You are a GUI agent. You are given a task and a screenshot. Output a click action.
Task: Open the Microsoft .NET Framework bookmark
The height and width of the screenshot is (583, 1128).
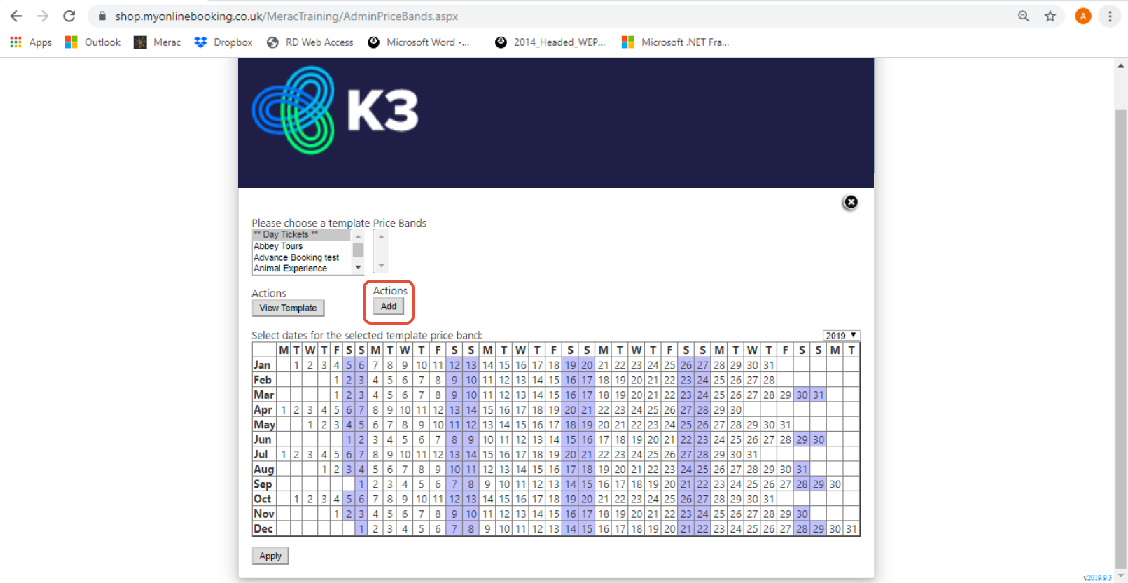click(676, 42)
